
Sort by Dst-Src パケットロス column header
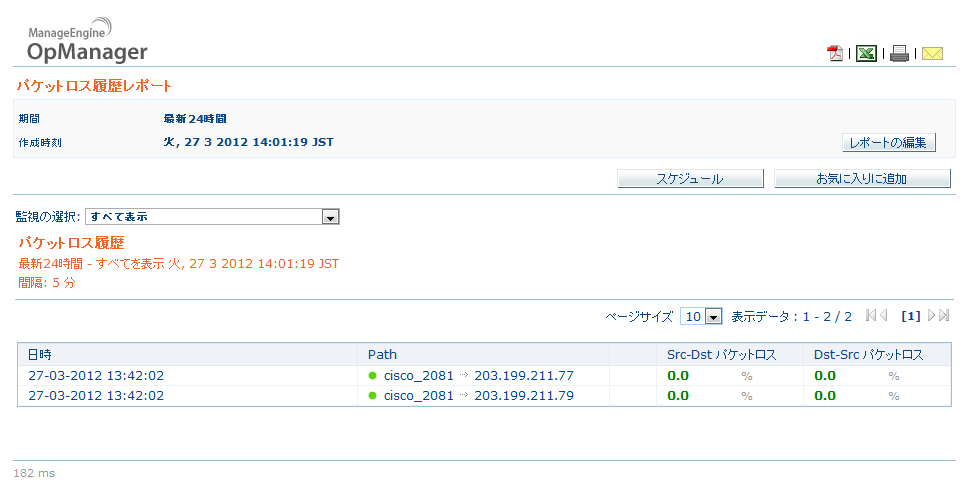(868, 354)
